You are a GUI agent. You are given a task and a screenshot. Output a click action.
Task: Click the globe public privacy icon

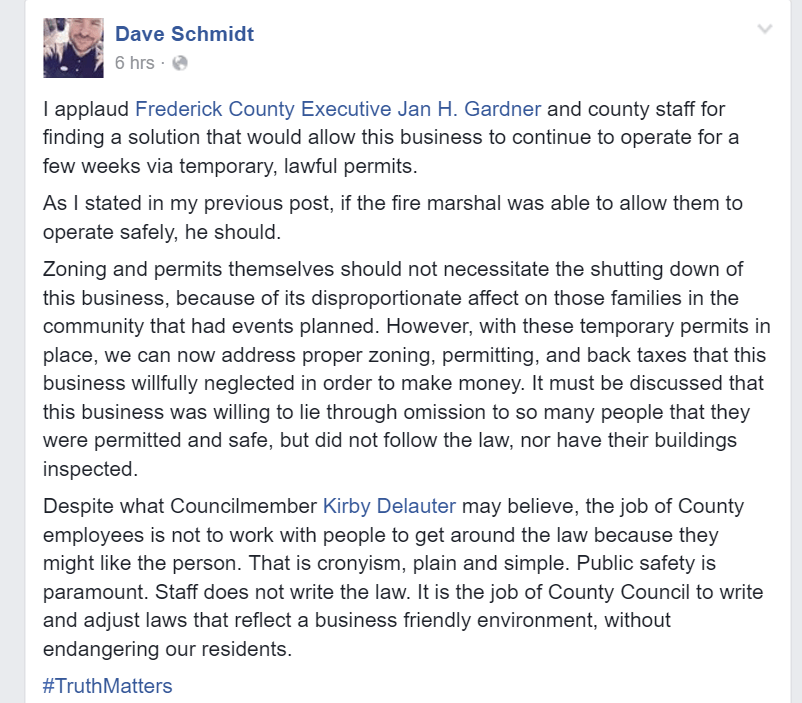180,63
